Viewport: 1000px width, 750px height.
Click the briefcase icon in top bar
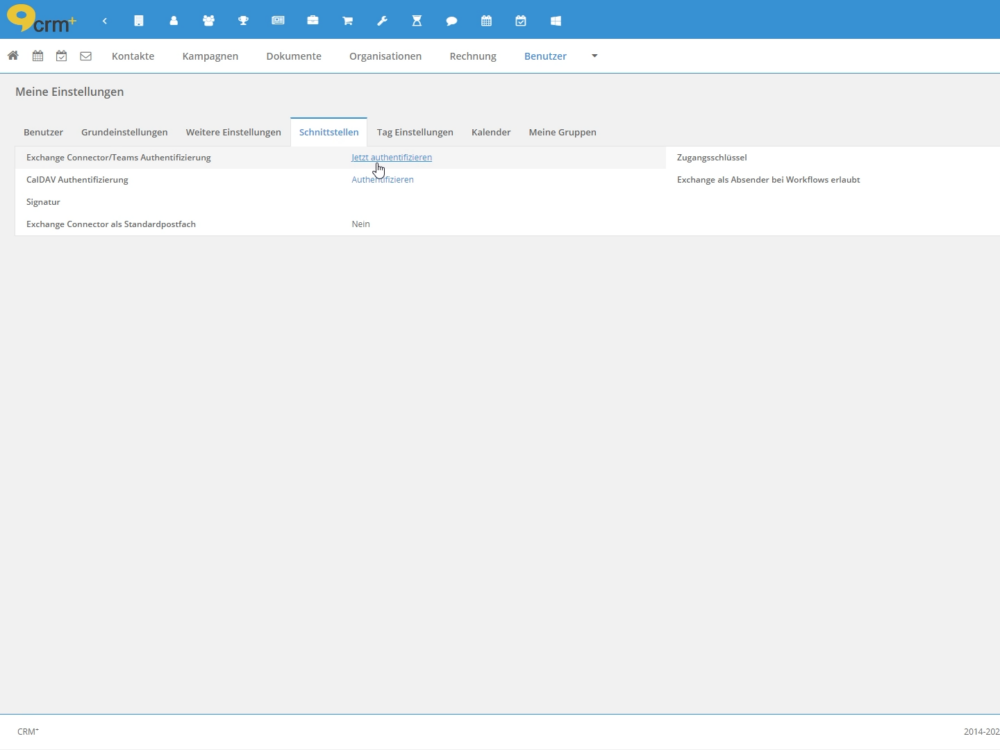pos(312,21)
